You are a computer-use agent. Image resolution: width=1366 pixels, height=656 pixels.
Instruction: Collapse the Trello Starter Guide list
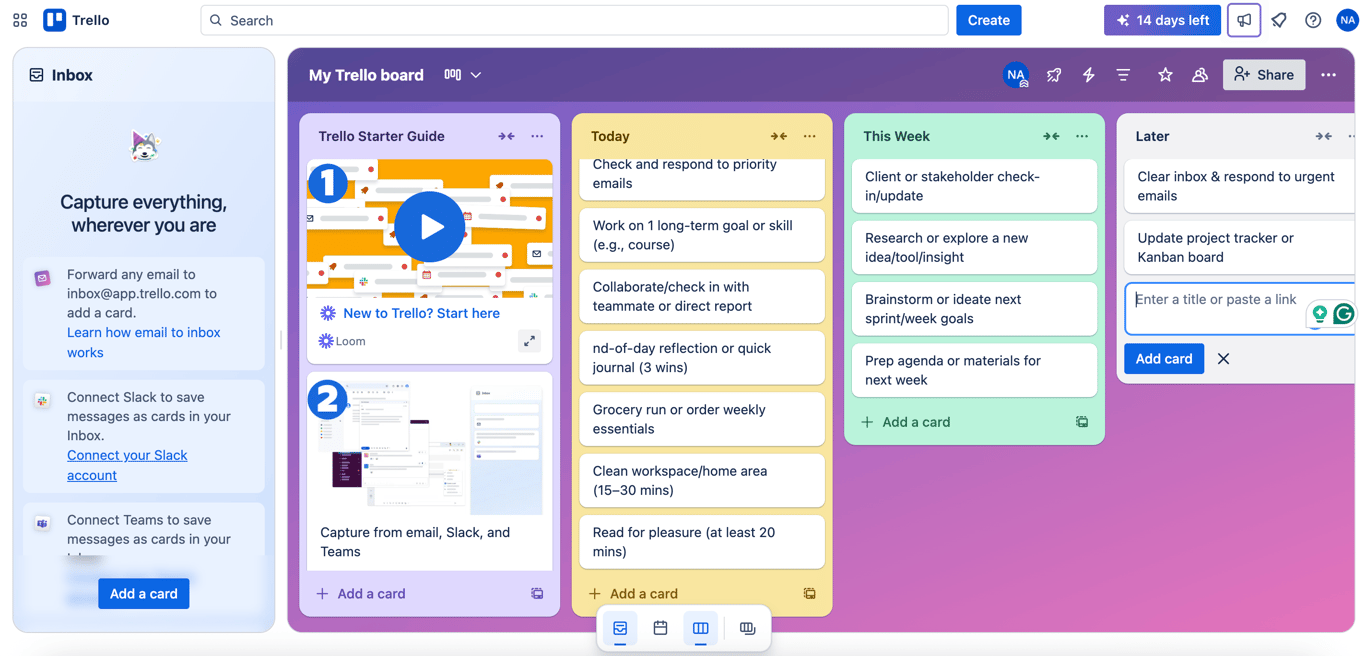point(506,136)
